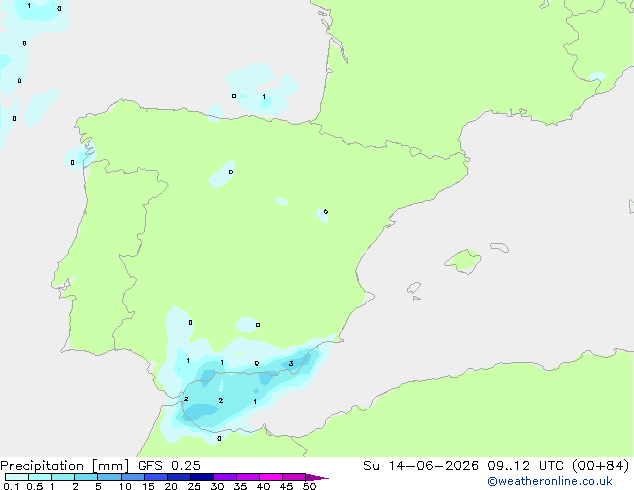Pick the legend swatch between 0.5 and 1
The image size is (634, 490).
point(40,477)
